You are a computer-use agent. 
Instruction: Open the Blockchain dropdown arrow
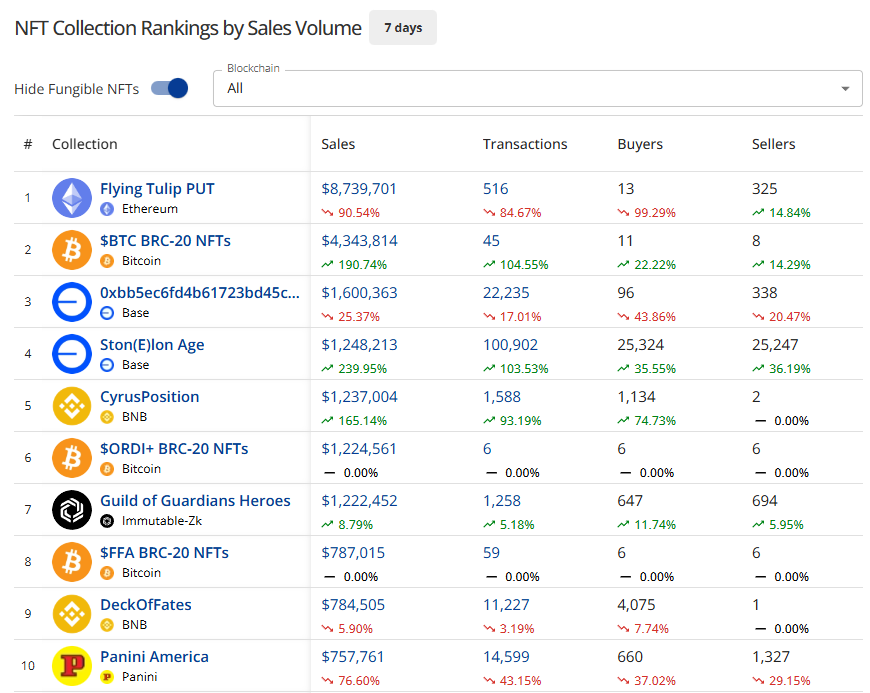(x=845, y=88)
